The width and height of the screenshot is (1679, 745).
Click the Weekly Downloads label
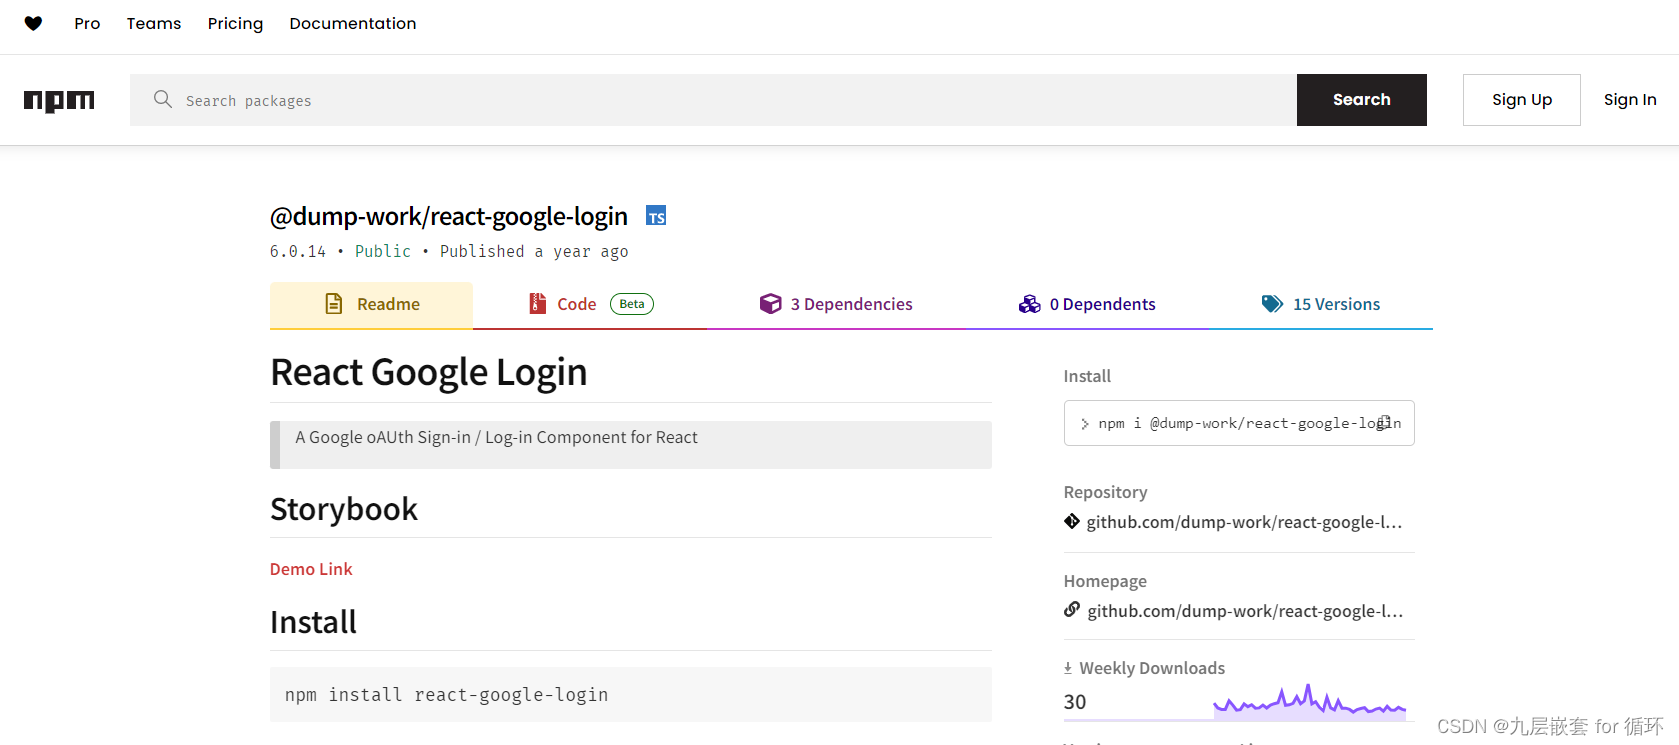click(1152, 668)
